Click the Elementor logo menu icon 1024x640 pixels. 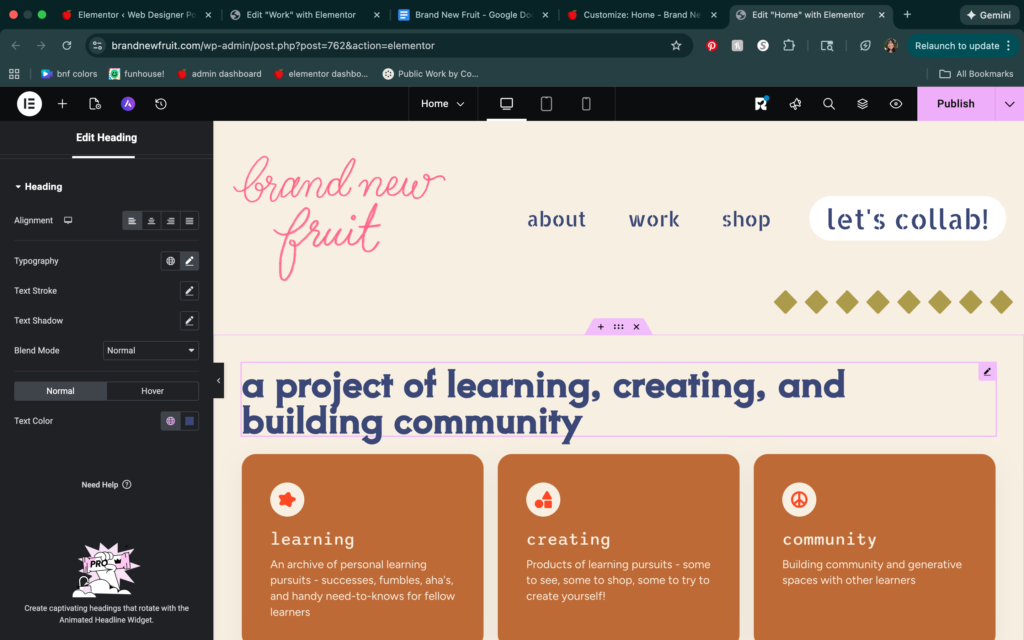pyautogui.click(x=29, y=104)
